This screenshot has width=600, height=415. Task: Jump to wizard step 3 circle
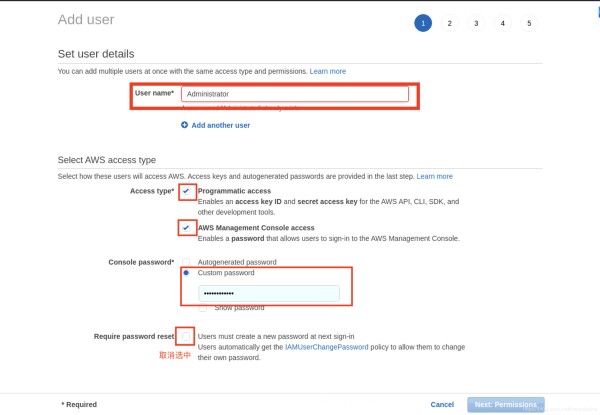(476, 23)
